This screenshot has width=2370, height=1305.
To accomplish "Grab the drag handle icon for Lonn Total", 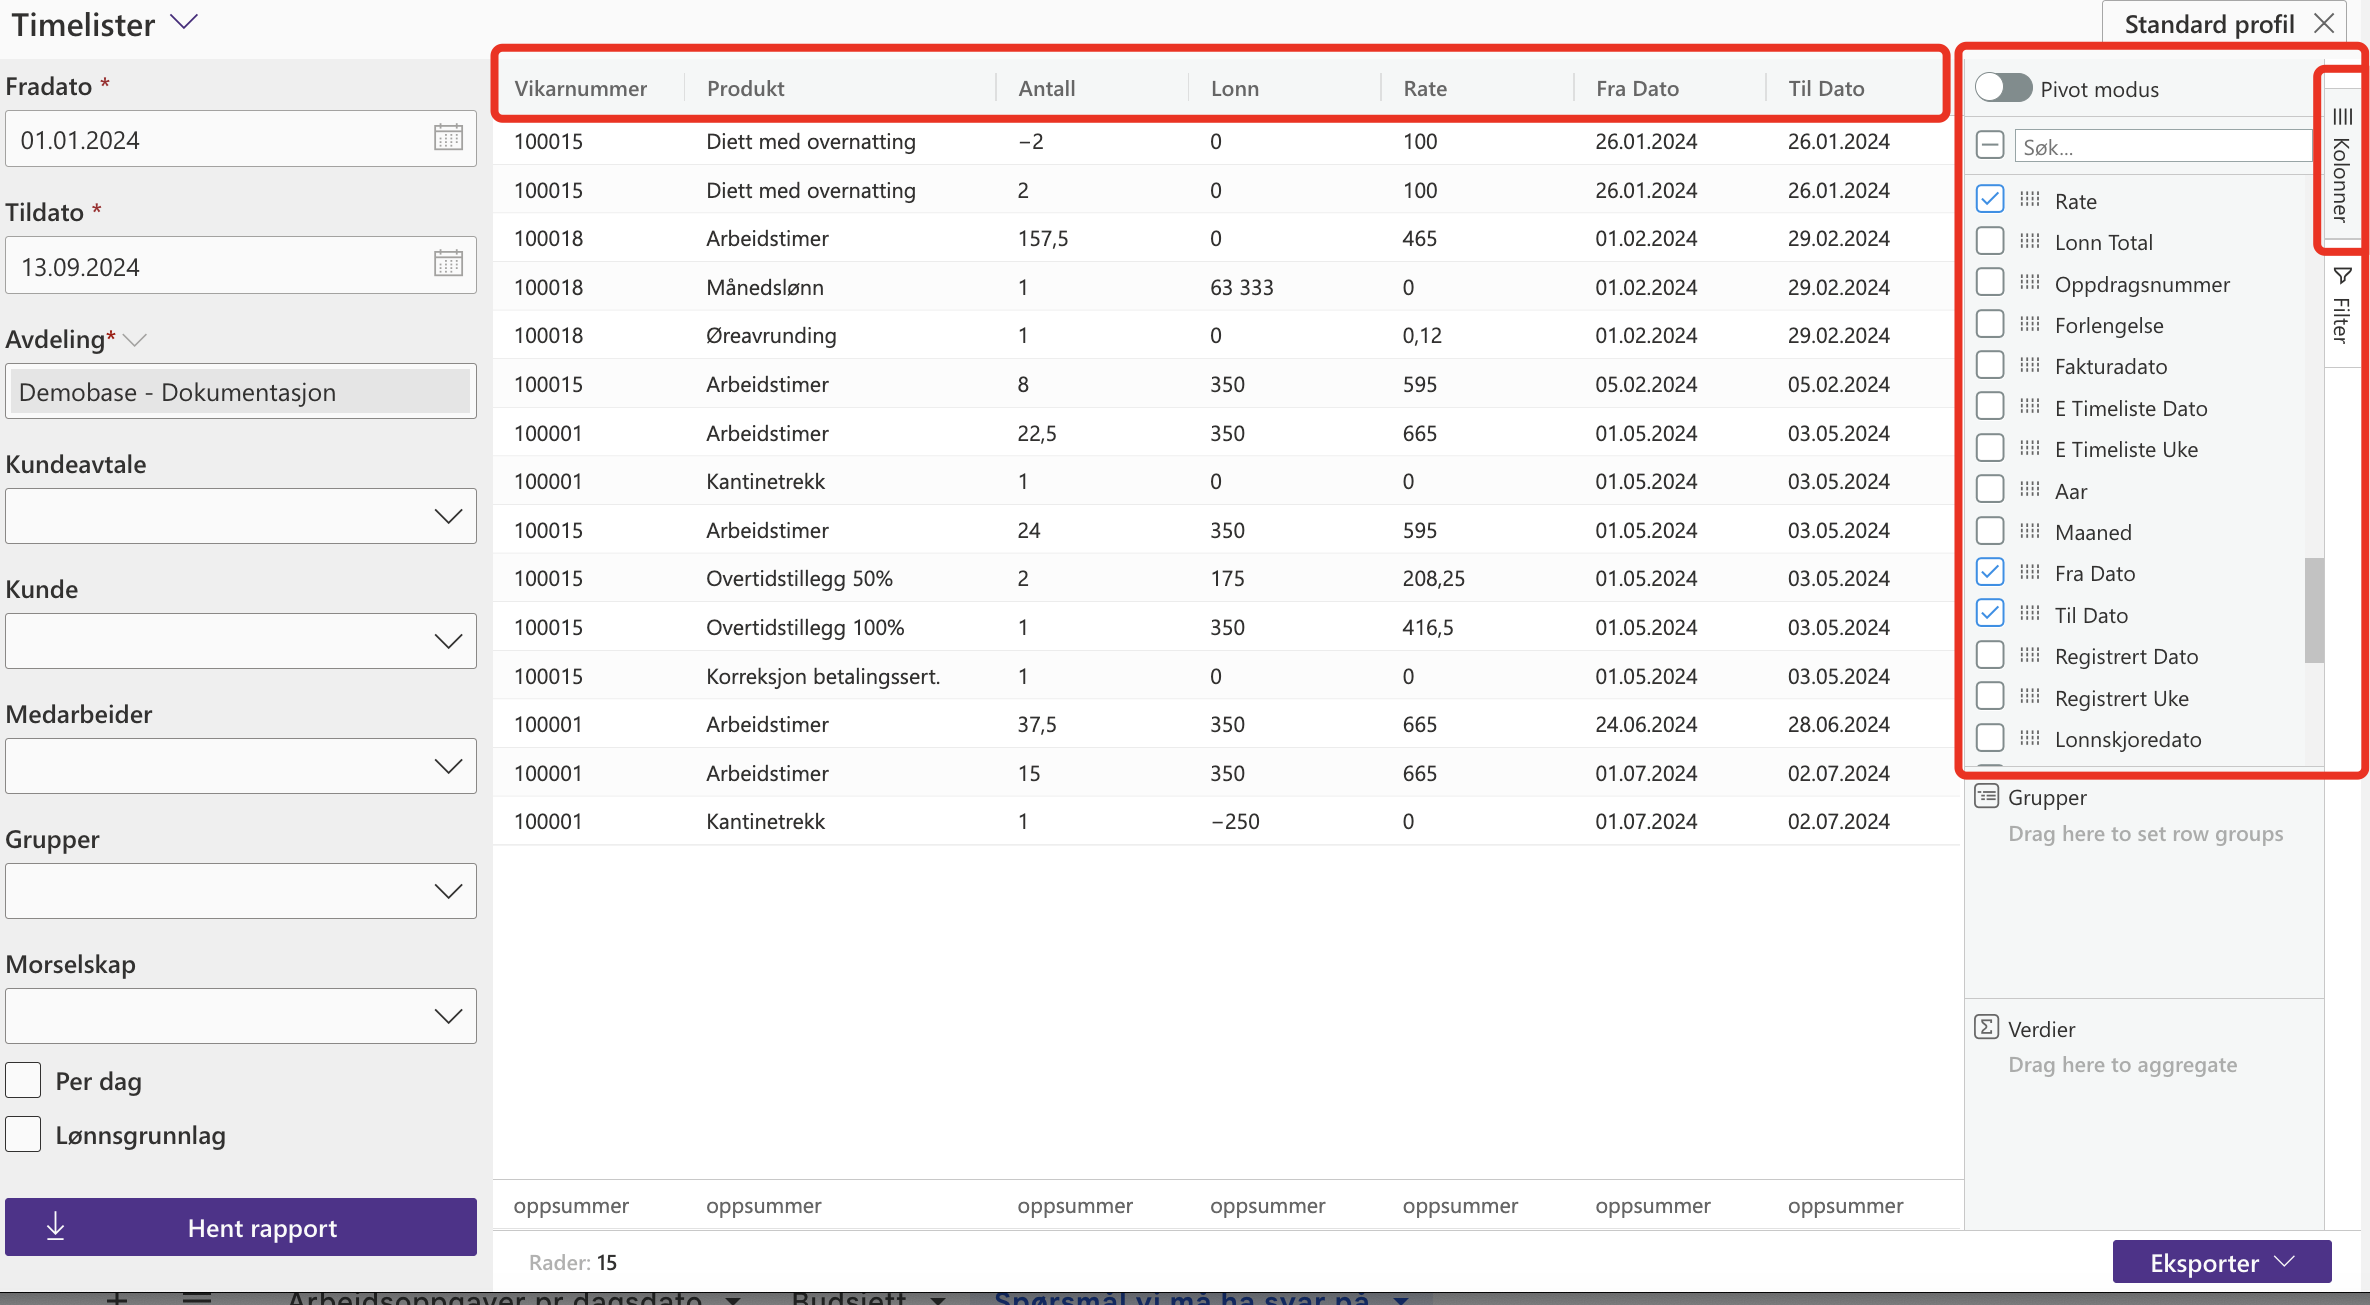I will click(x=2029, y=241).
